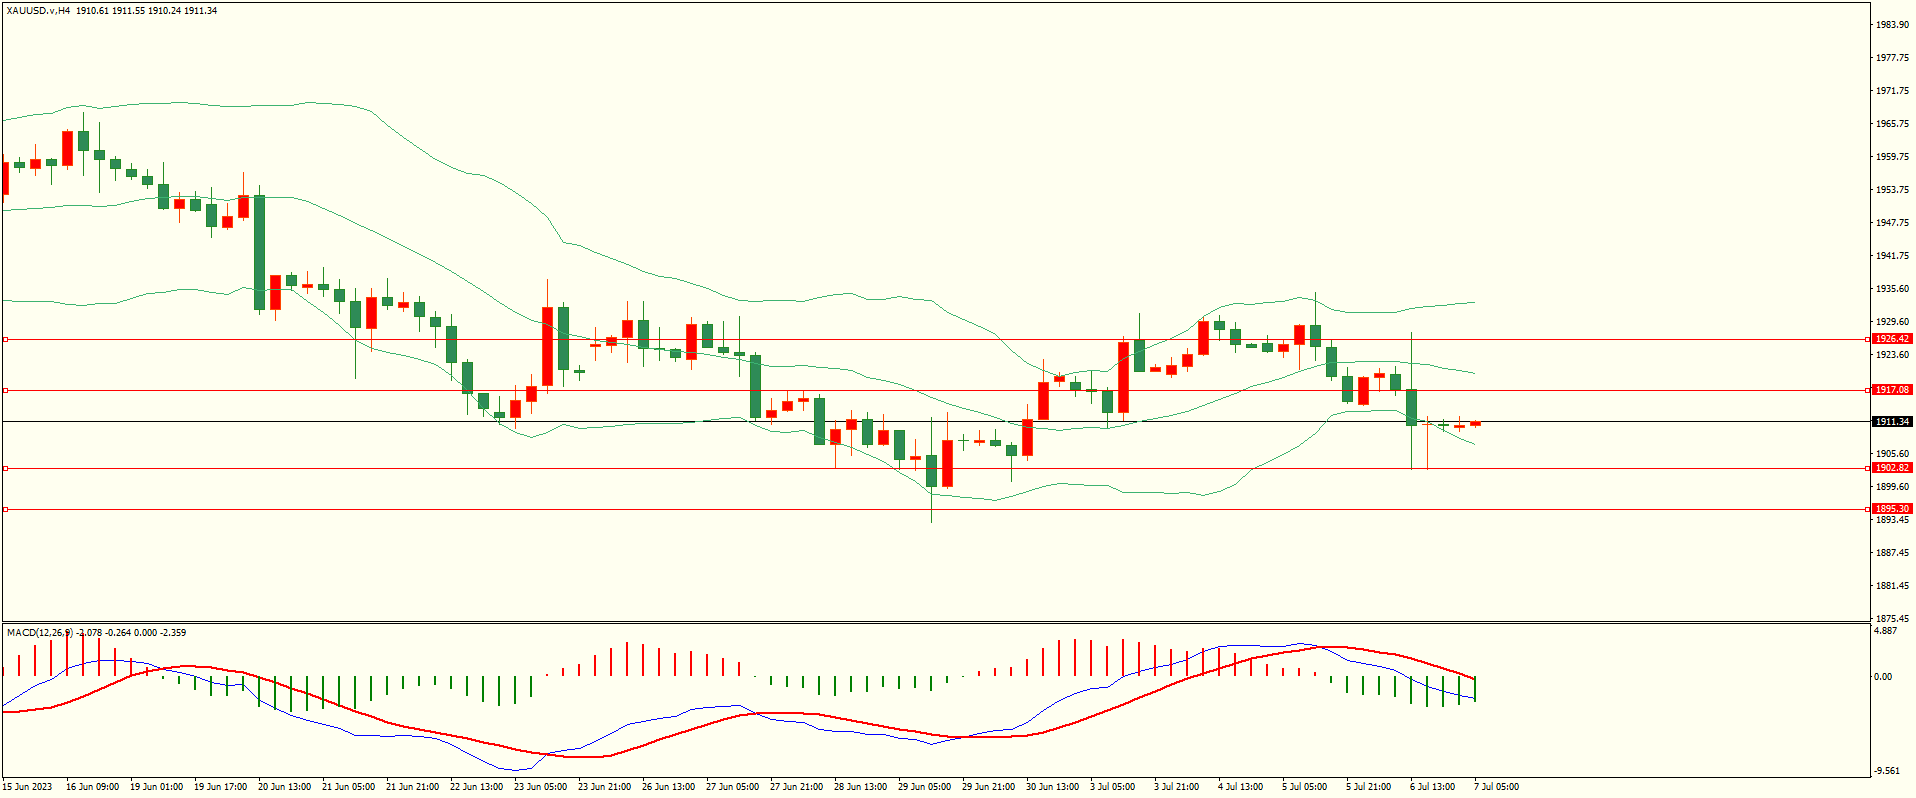The height and width of the screenshot is (798, 1916).
Task: Click the red 1926.42 price tag
Action: pos(1892,339)
